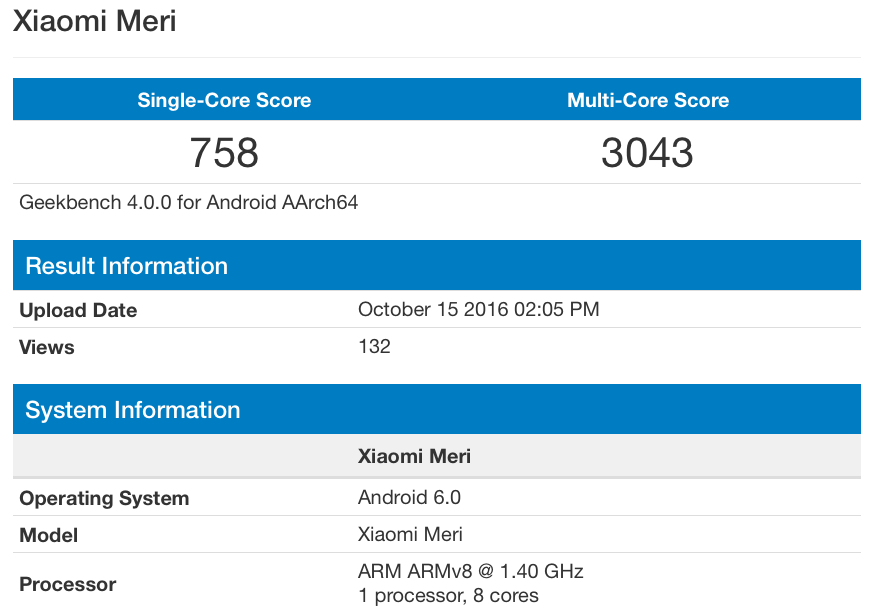878x609 pixels.
Task: Click the date 'October 15 2016 02:05 PM'
Action: pos(479,309)
